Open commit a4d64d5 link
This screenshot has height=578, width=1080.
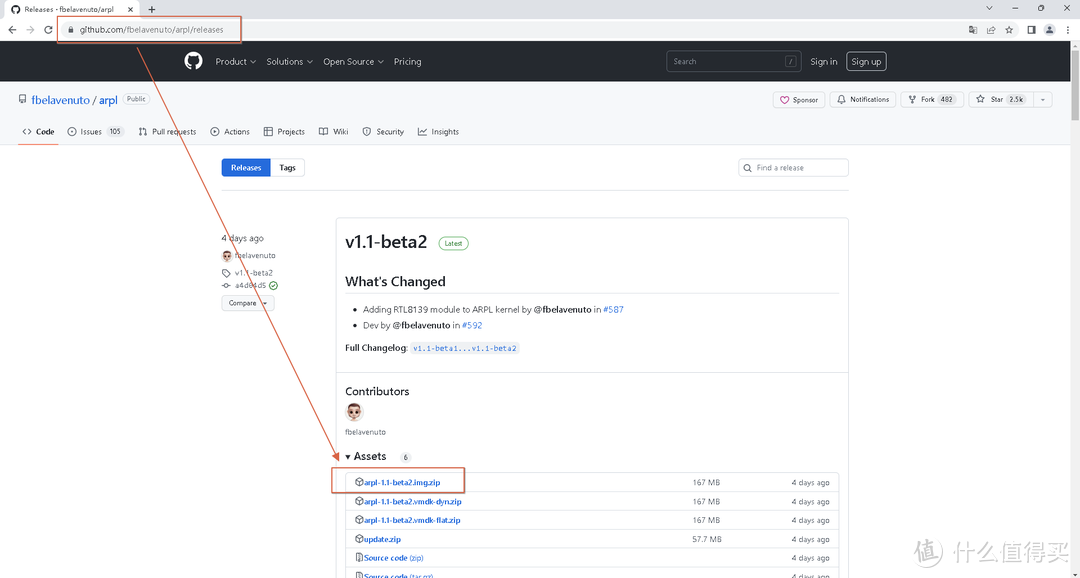250,285
